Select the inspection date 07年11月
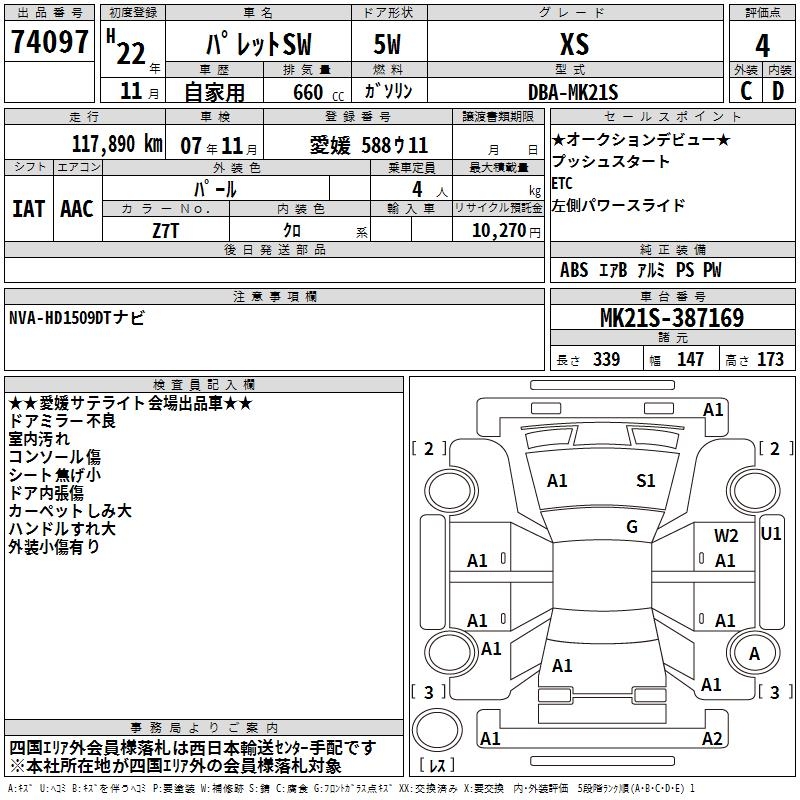 click(219, 146)
